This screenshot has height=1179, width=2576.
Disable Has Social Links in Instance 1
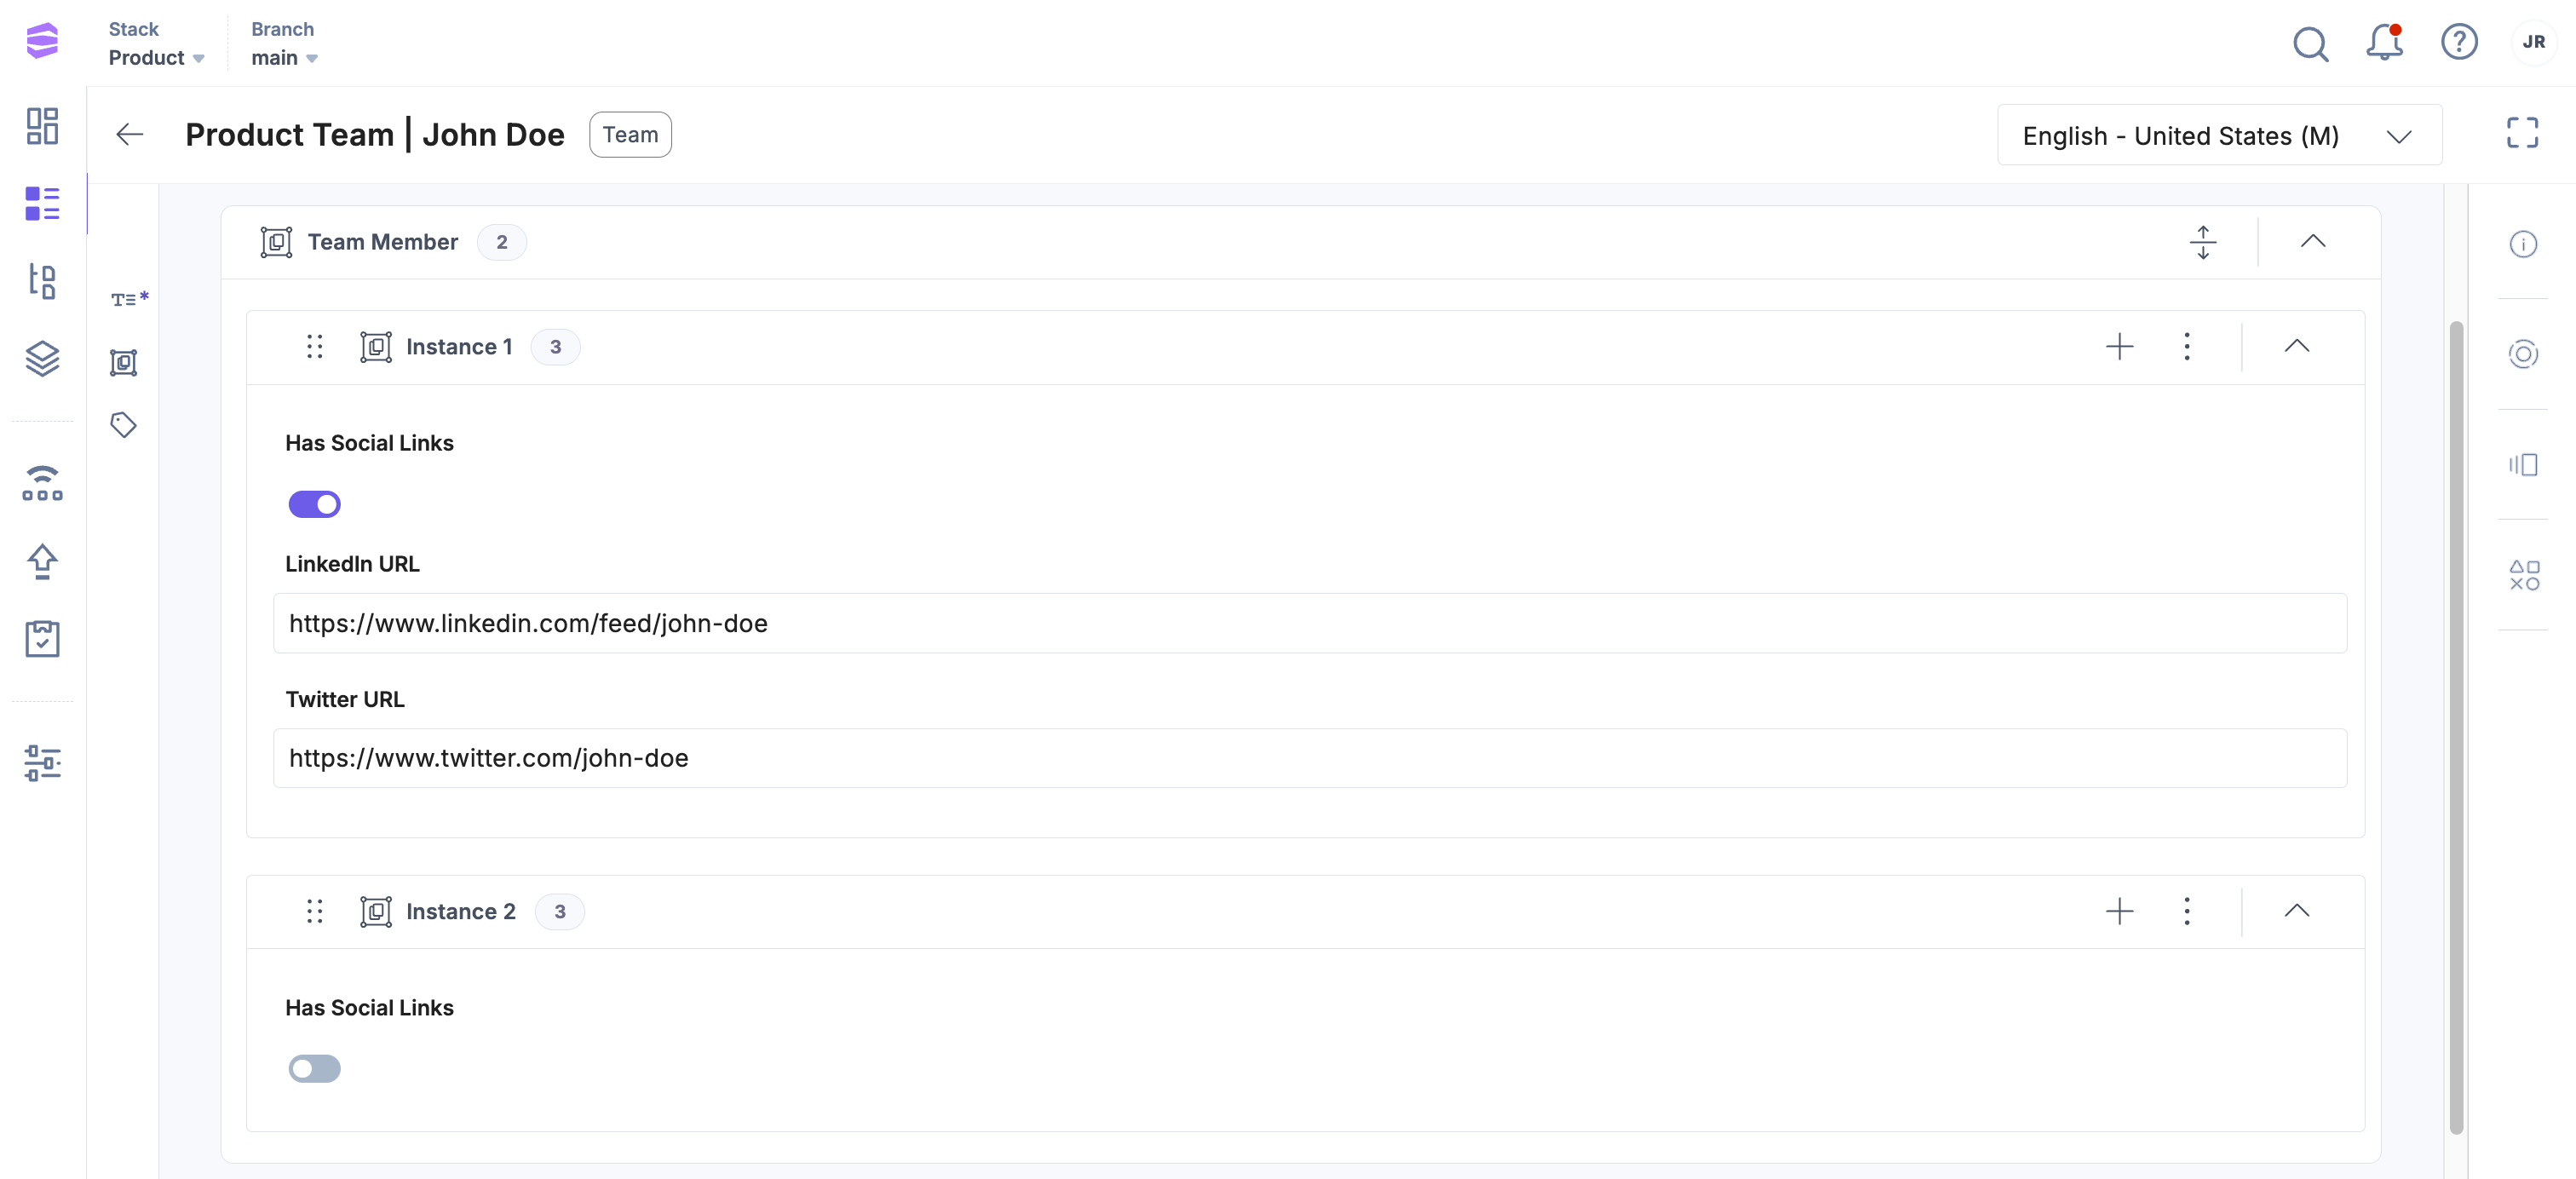(x=315, y=504)
